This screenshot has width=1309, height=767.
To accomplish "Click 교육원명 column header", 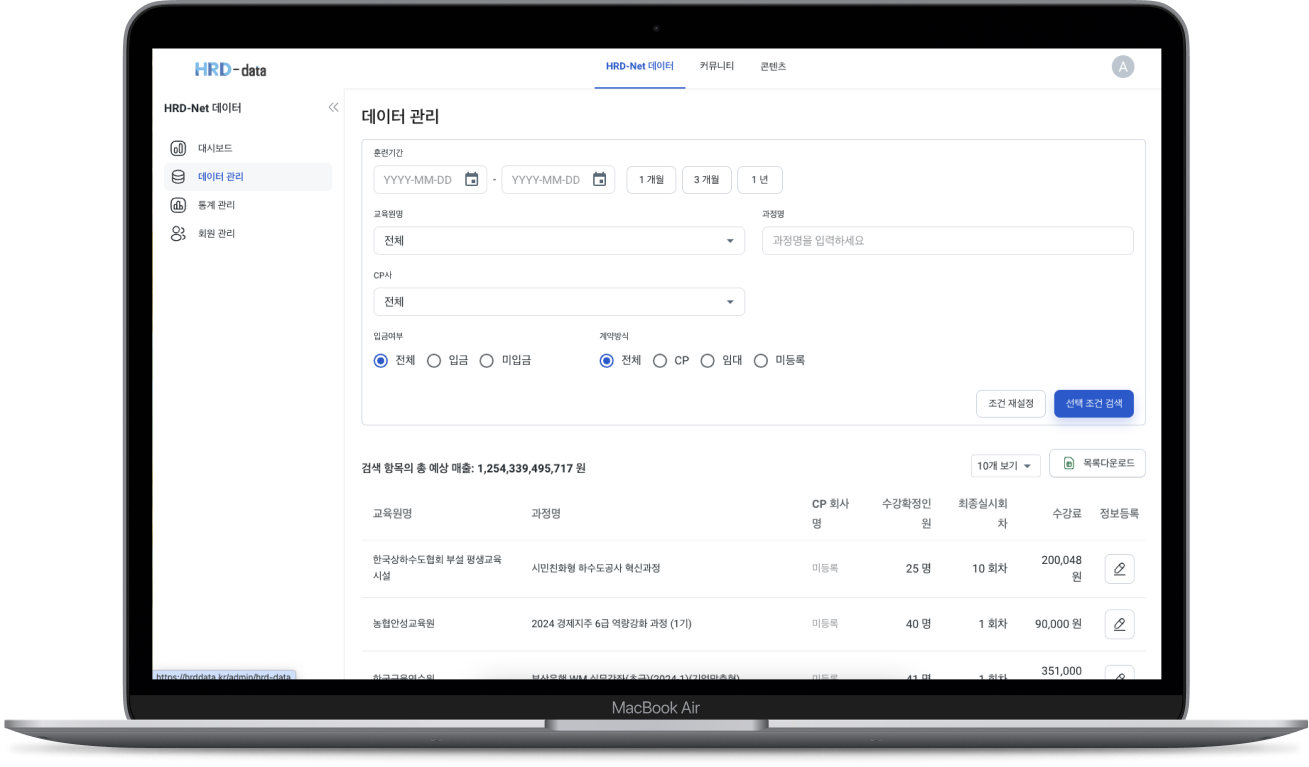I will 393,514.
